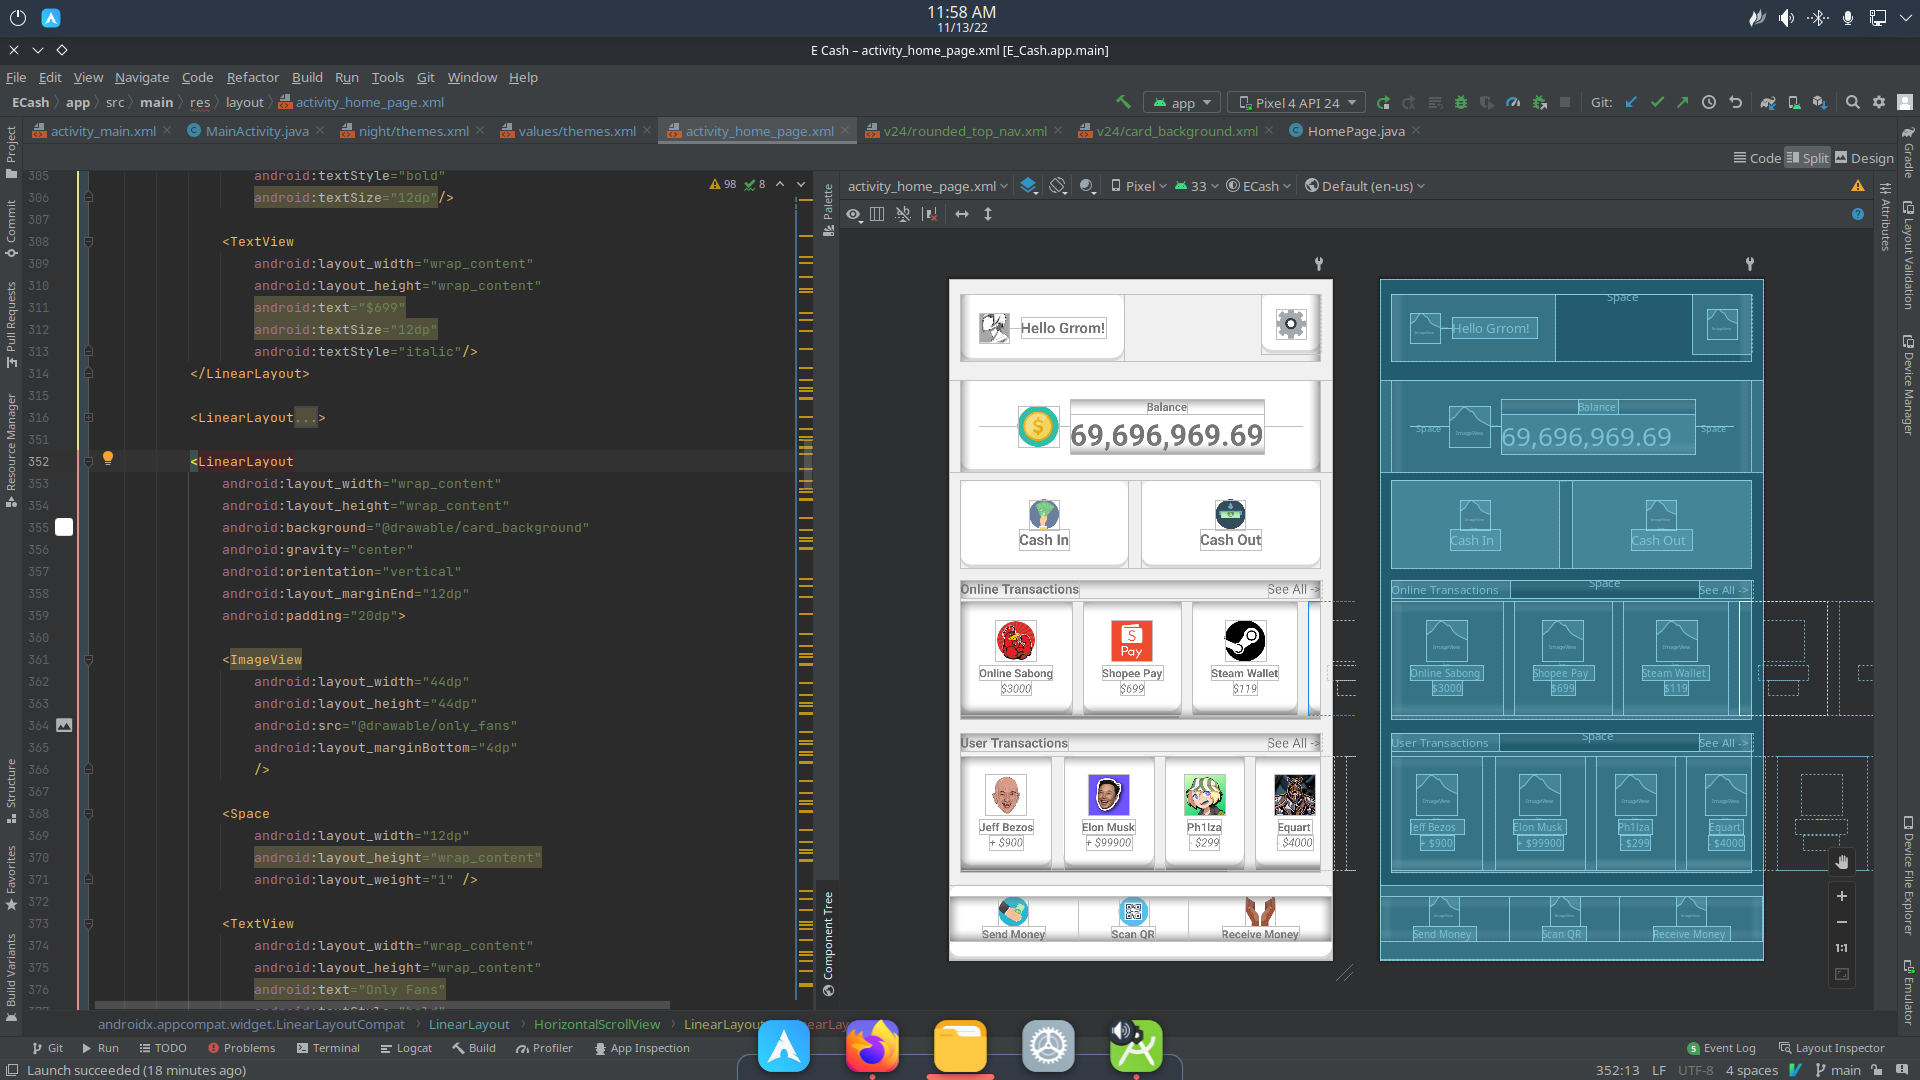The height and width of the screenshot is (1080, 1920).
Task: Click the Firefox icon in the dock
Action: [872, 1046]
